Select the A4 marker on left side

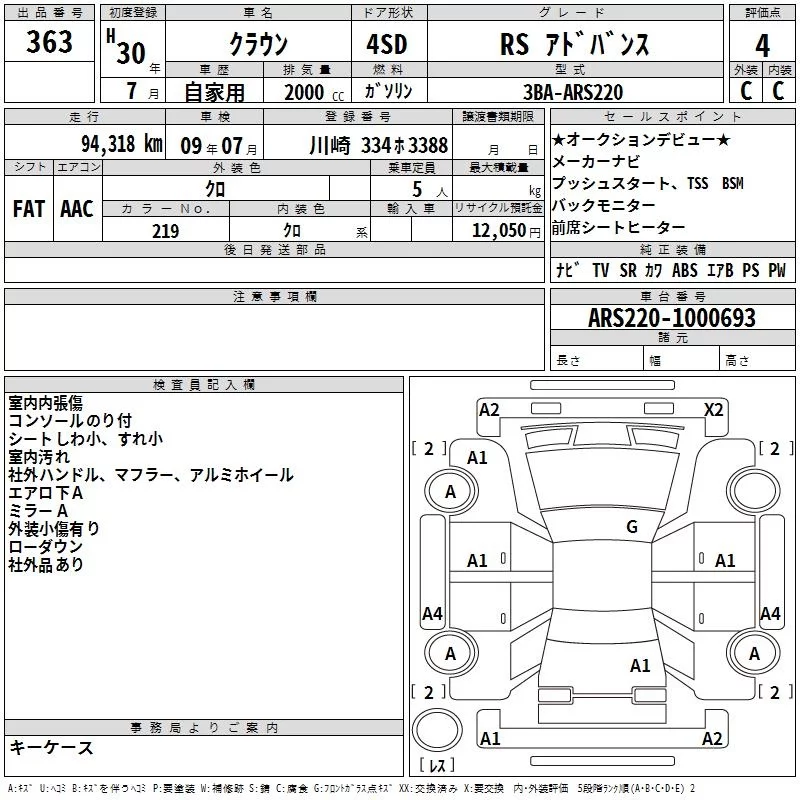[x=432, y=613]
